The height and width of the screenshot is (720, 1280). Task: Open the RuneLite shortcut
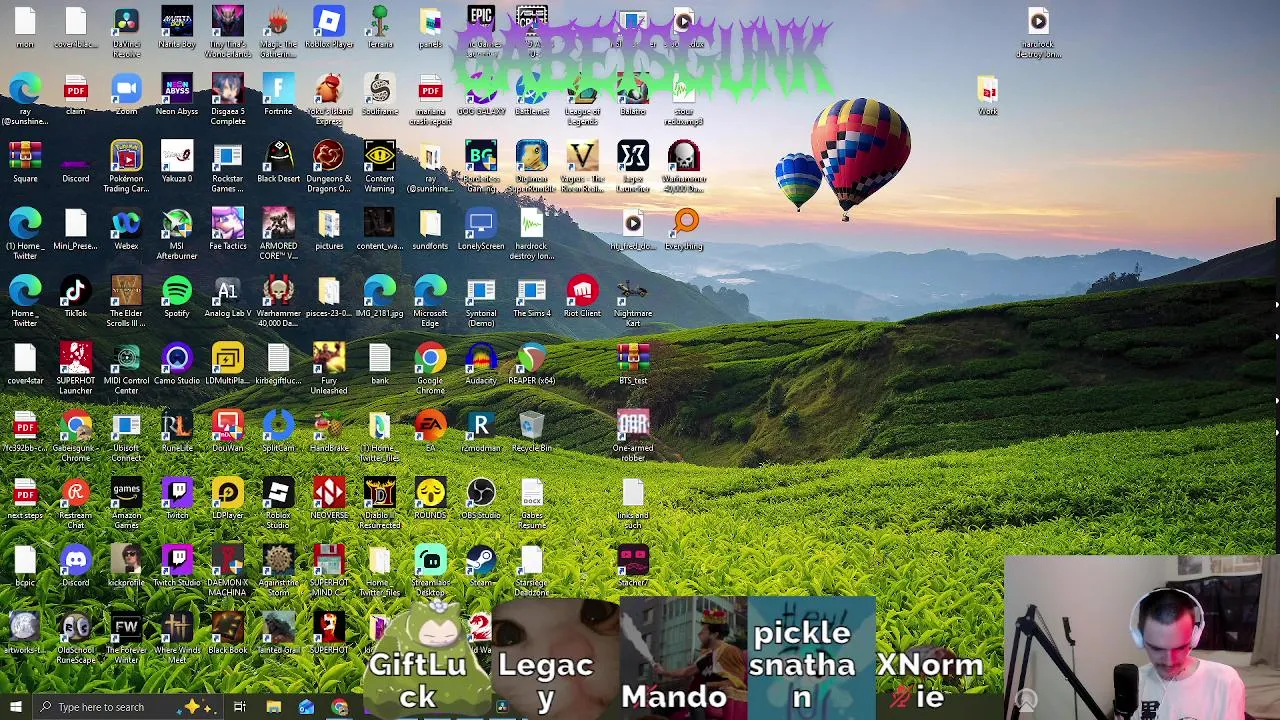click(177, 432)
